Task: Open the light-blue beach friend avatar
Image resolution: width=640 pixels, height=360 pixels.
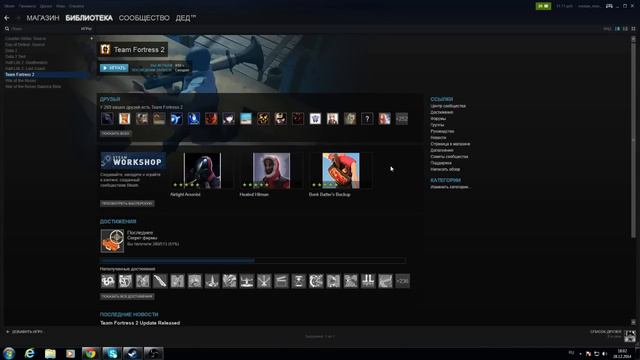Action: coord(246,119)
